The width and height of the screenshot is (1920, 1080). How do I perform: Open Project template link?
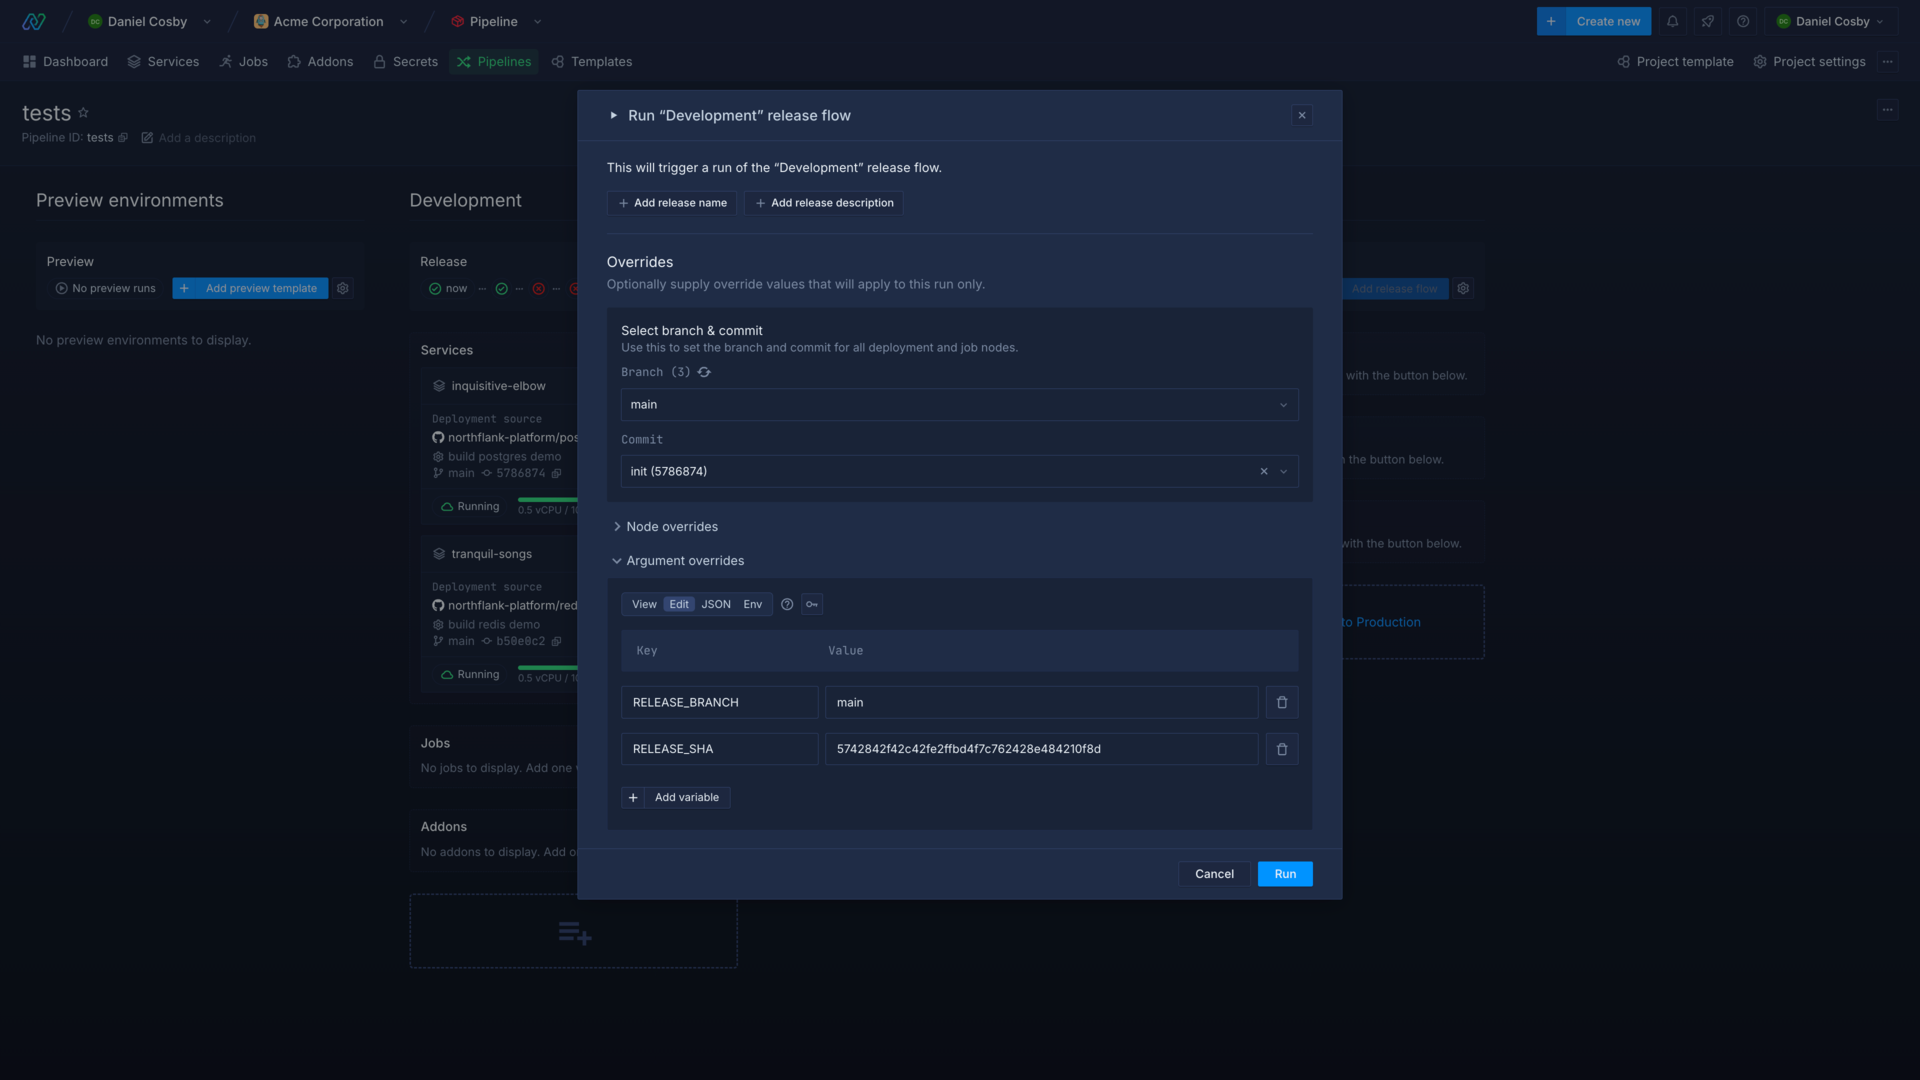coord(1675,62)
